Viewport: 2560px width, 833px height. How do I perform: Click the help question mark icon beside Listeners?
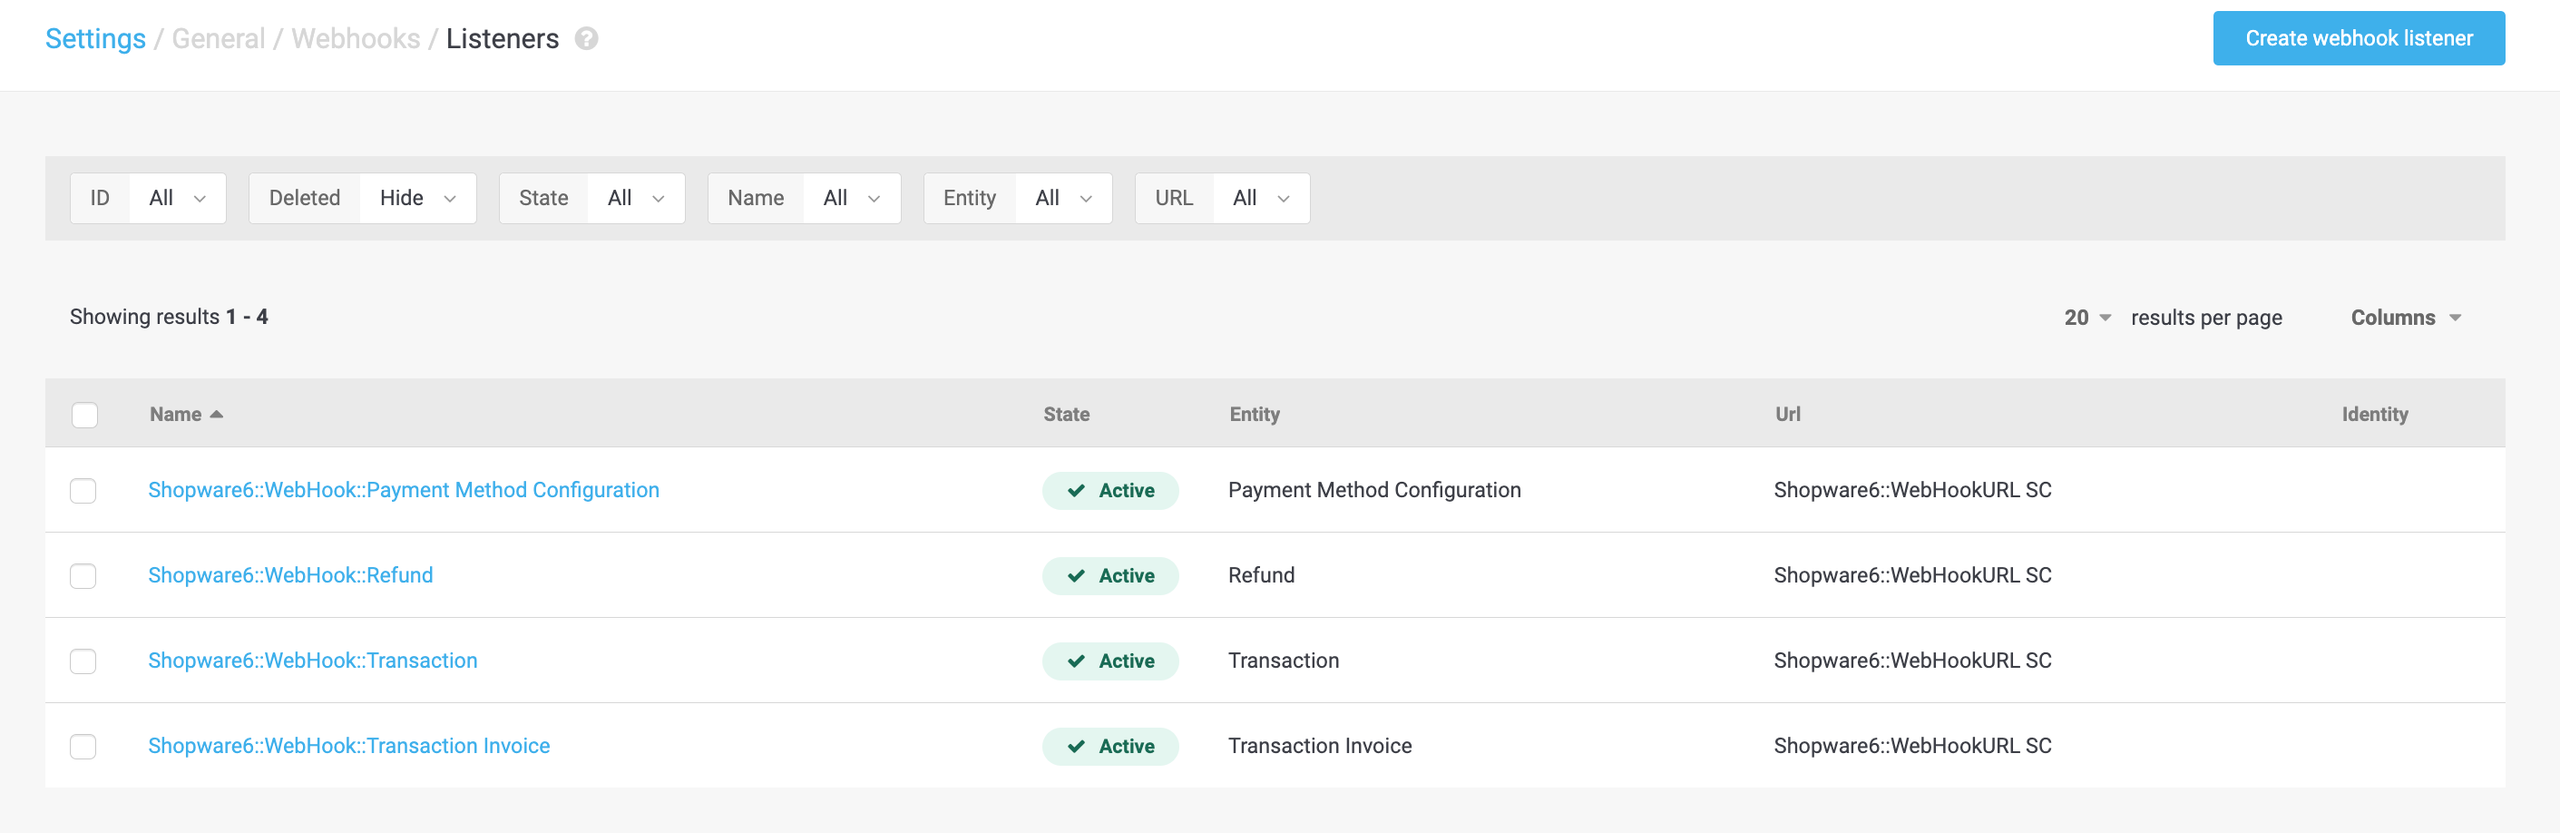(586, 39)
